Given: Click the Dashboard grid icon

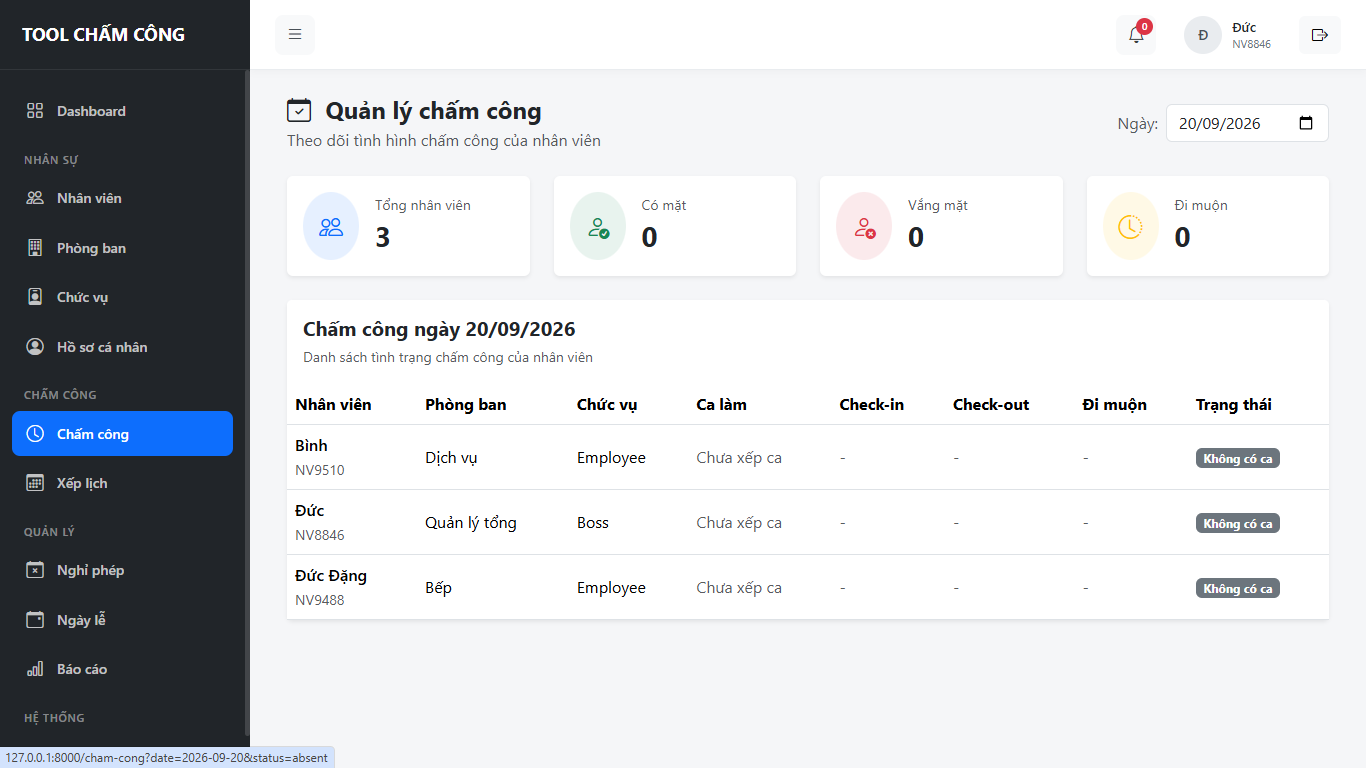Looking at the screenshot, I should [x=35, y=111].
